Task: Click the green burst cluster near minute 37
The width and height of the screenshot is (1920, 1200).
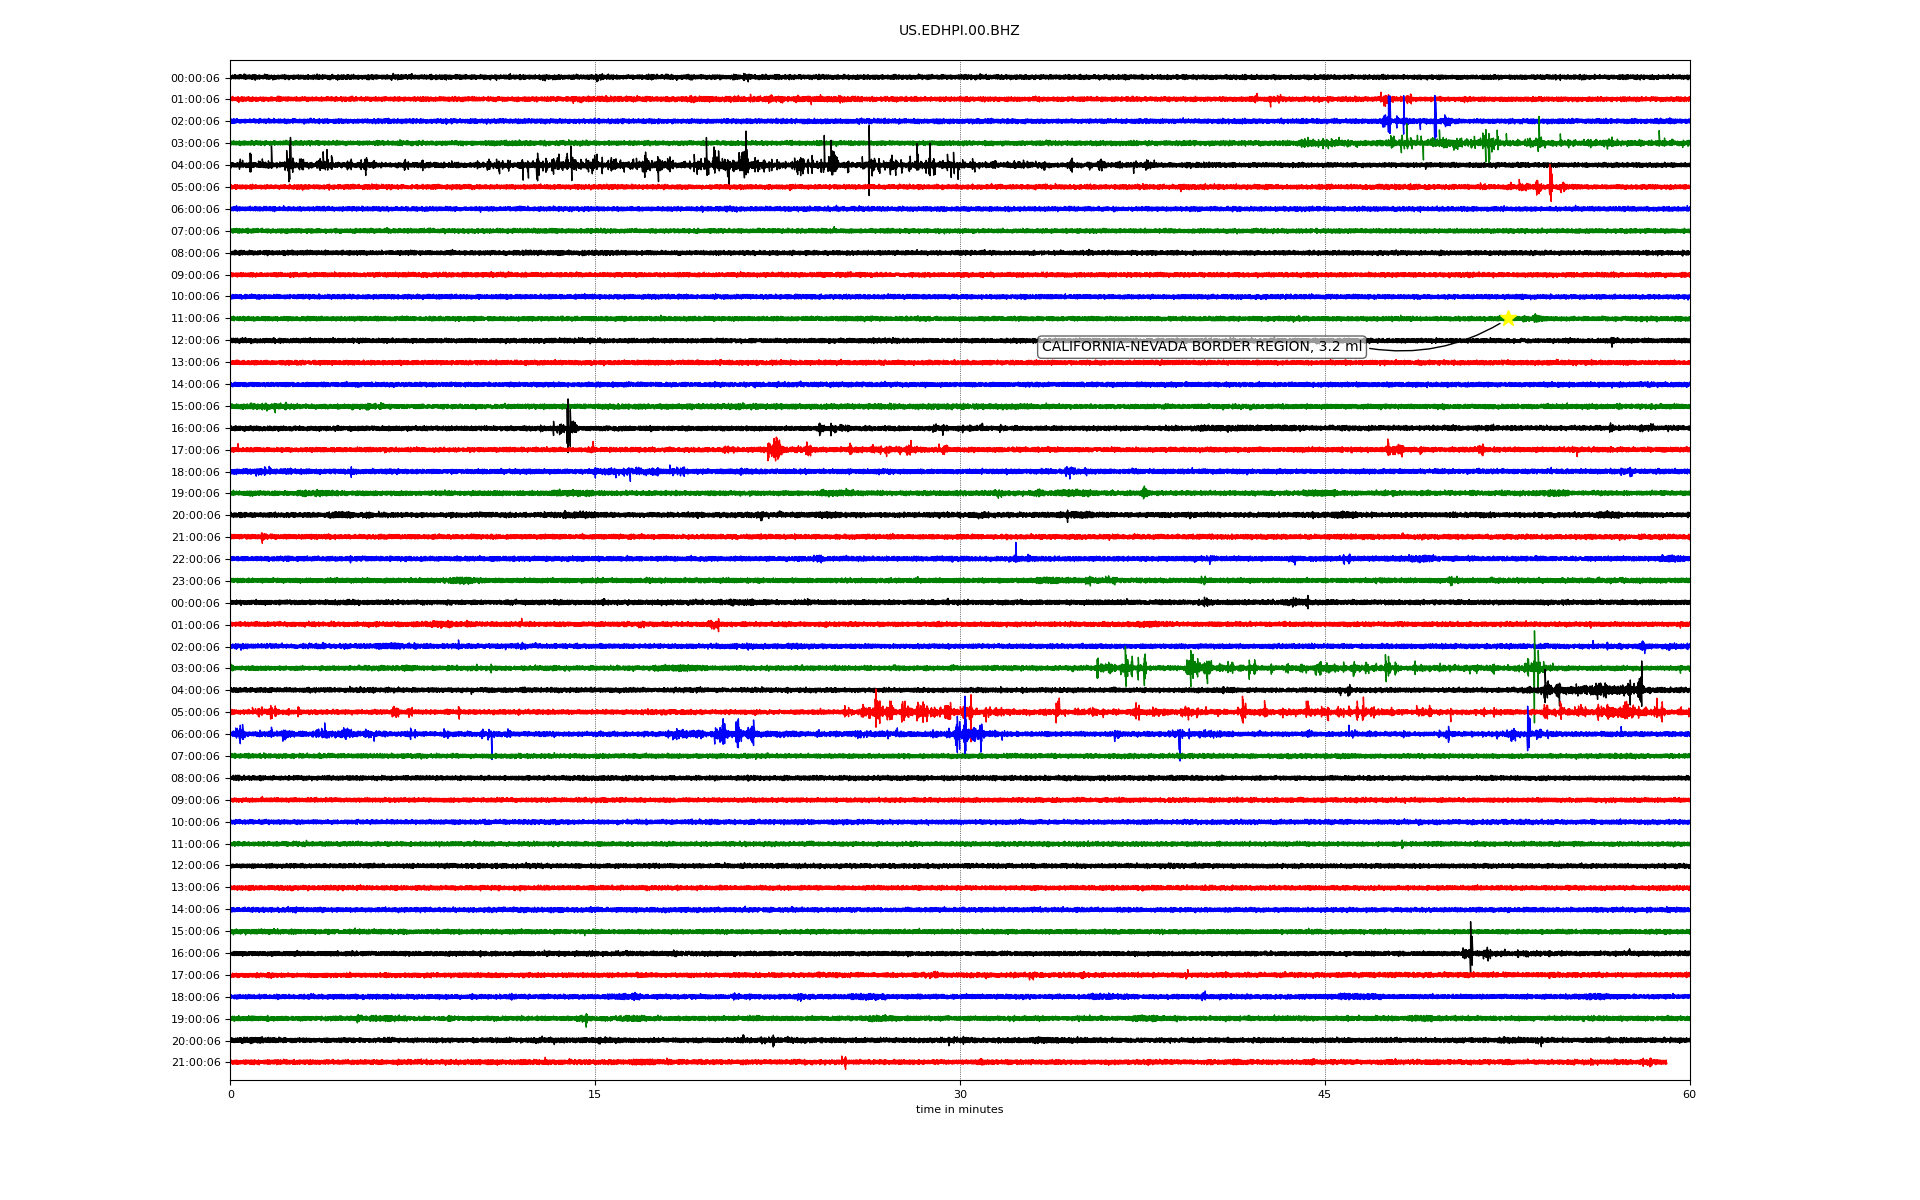Action: tap(1128, 667)
